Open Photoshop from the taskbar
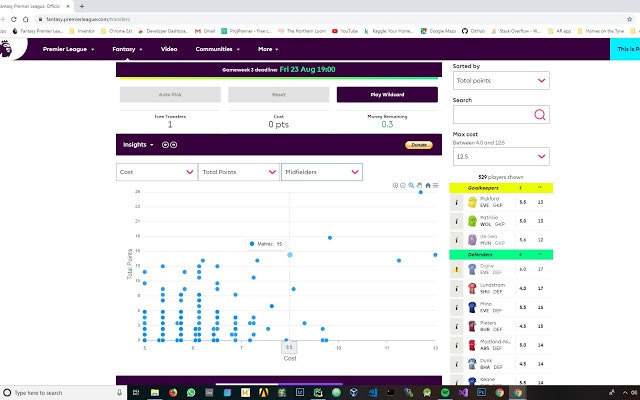640x400 pixels. (481, 393)
